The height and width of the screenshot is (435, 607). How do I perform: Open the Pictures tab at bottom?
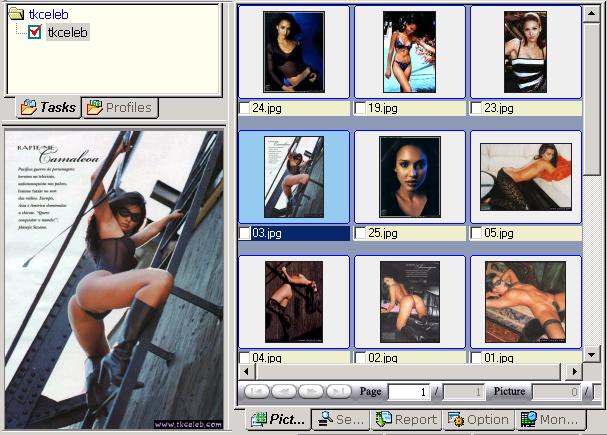[277, 420]
